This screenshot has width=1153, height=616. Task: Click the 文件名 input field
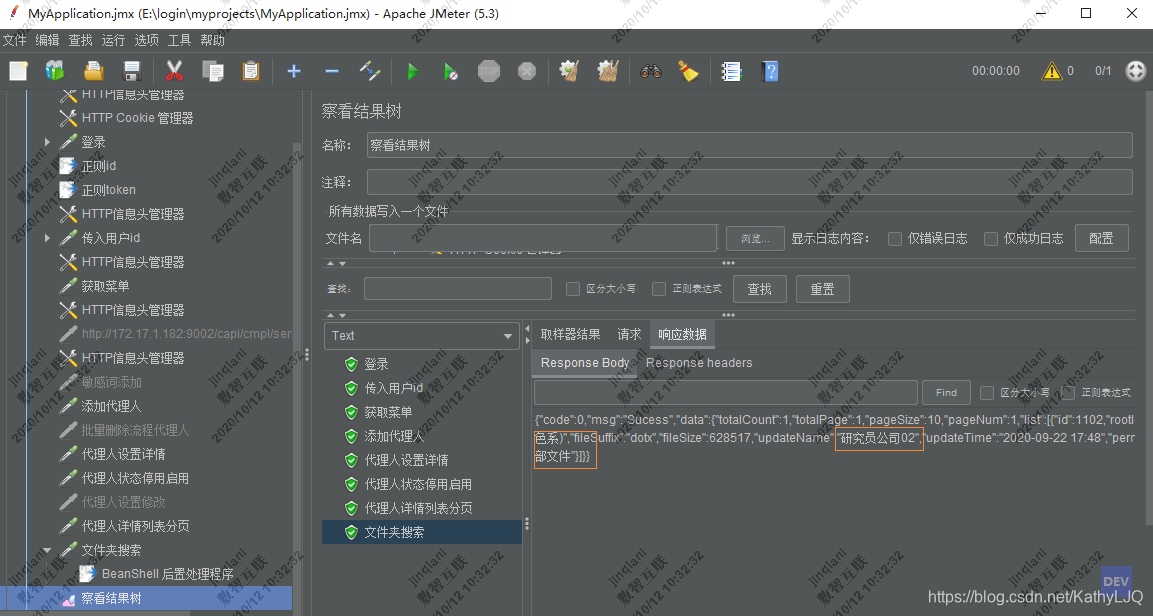point(543,238)
